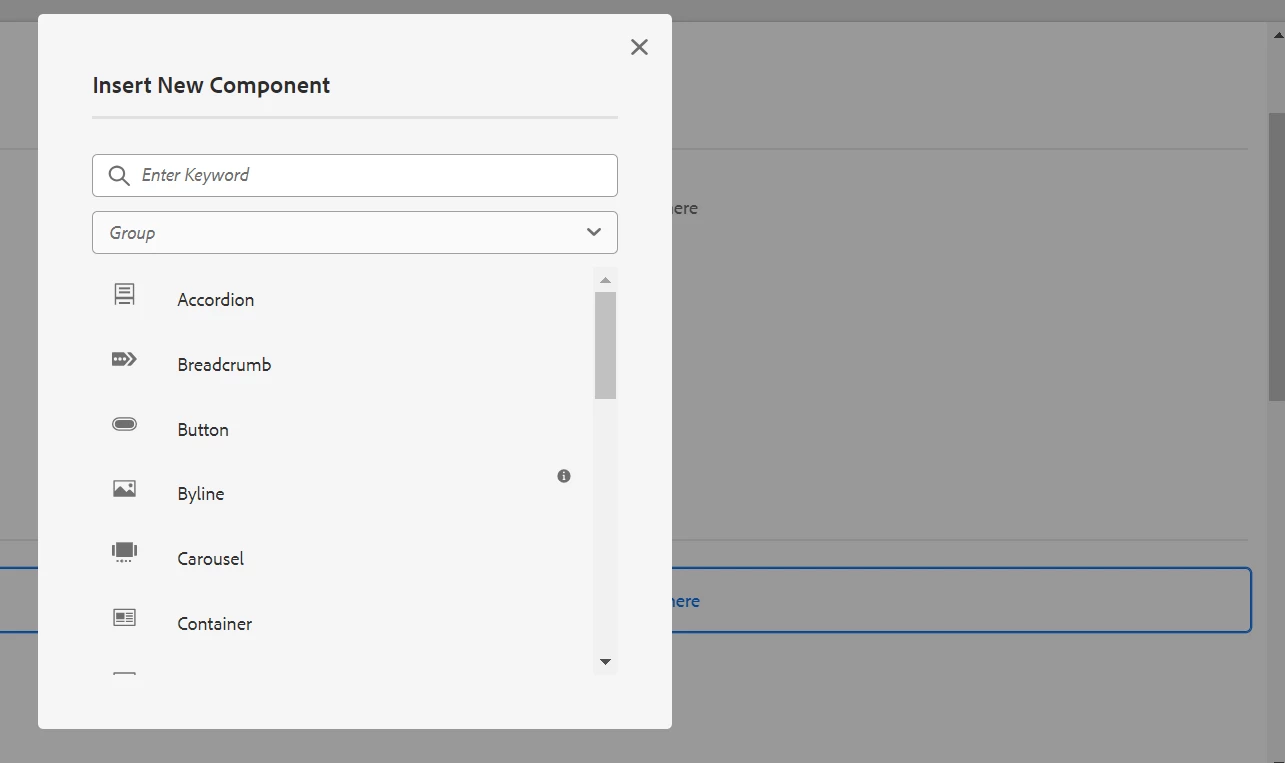Screen dimensions: 1285x763
Task: Select the Container label
Action: pyautogui.click(x=215, y=624)
